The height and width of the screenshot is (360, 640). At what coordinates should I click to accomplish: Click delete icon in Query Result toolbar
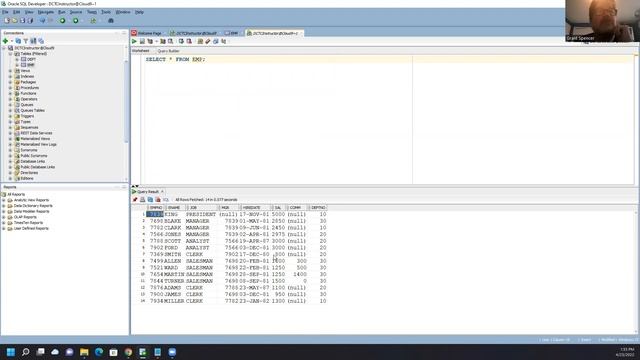pos(158,200)
